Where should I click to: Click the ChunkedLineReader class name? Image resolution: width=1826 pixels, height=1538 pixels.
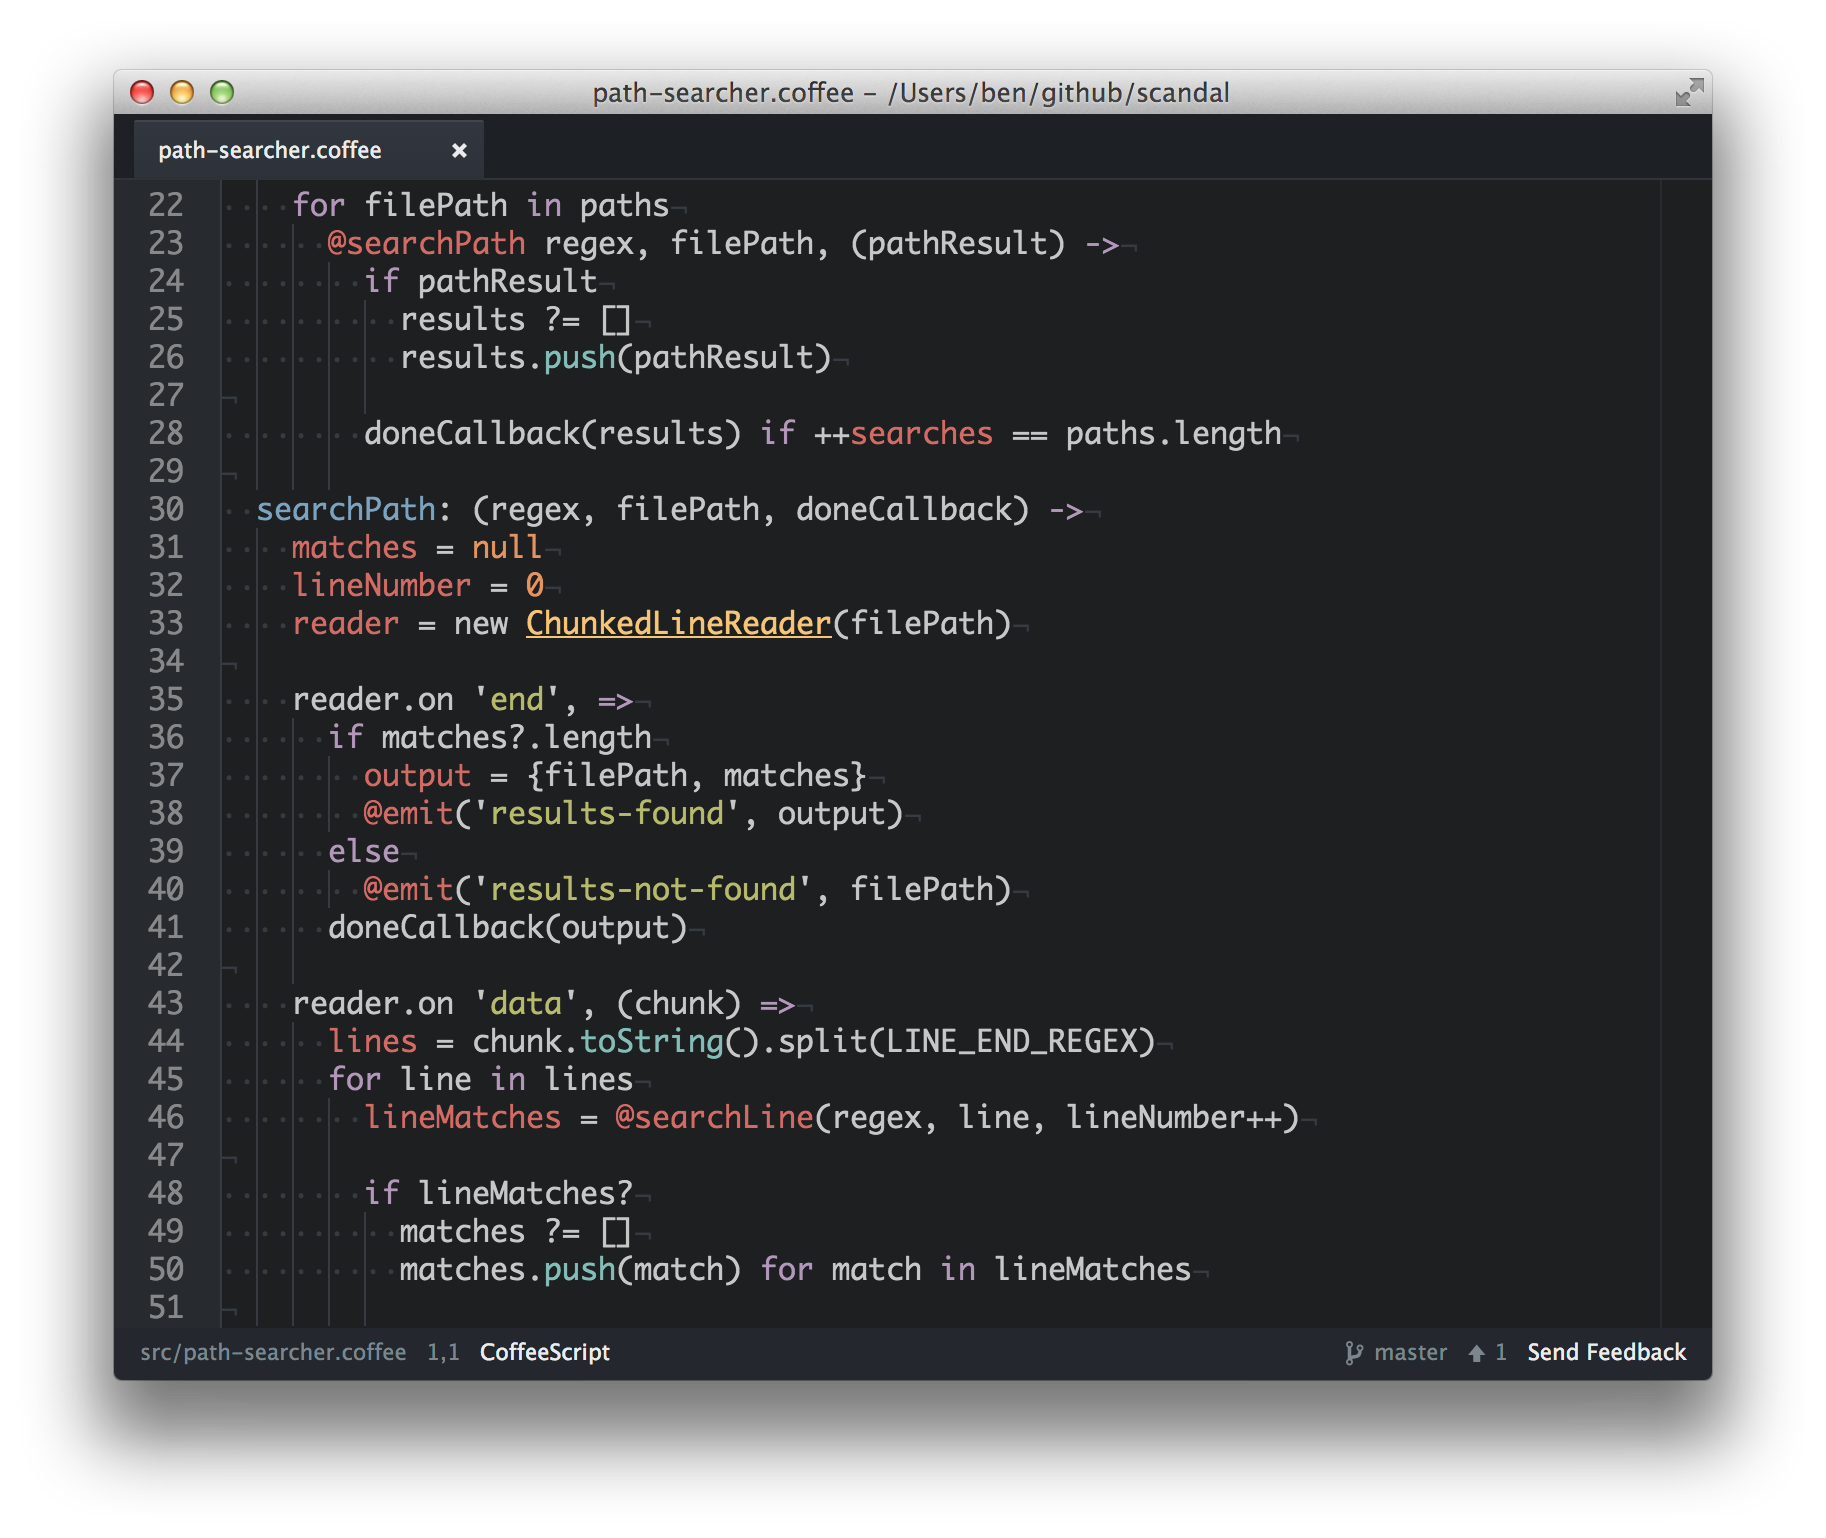(679, 623)
